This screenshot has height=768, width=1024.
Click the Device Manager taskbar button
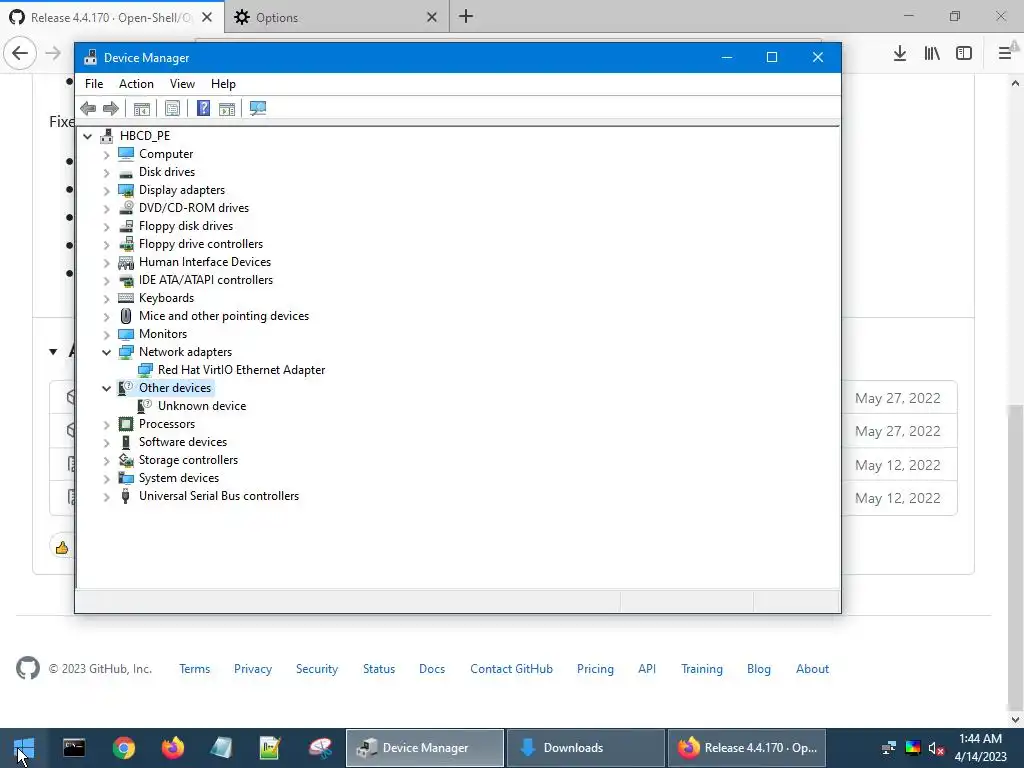424,748
